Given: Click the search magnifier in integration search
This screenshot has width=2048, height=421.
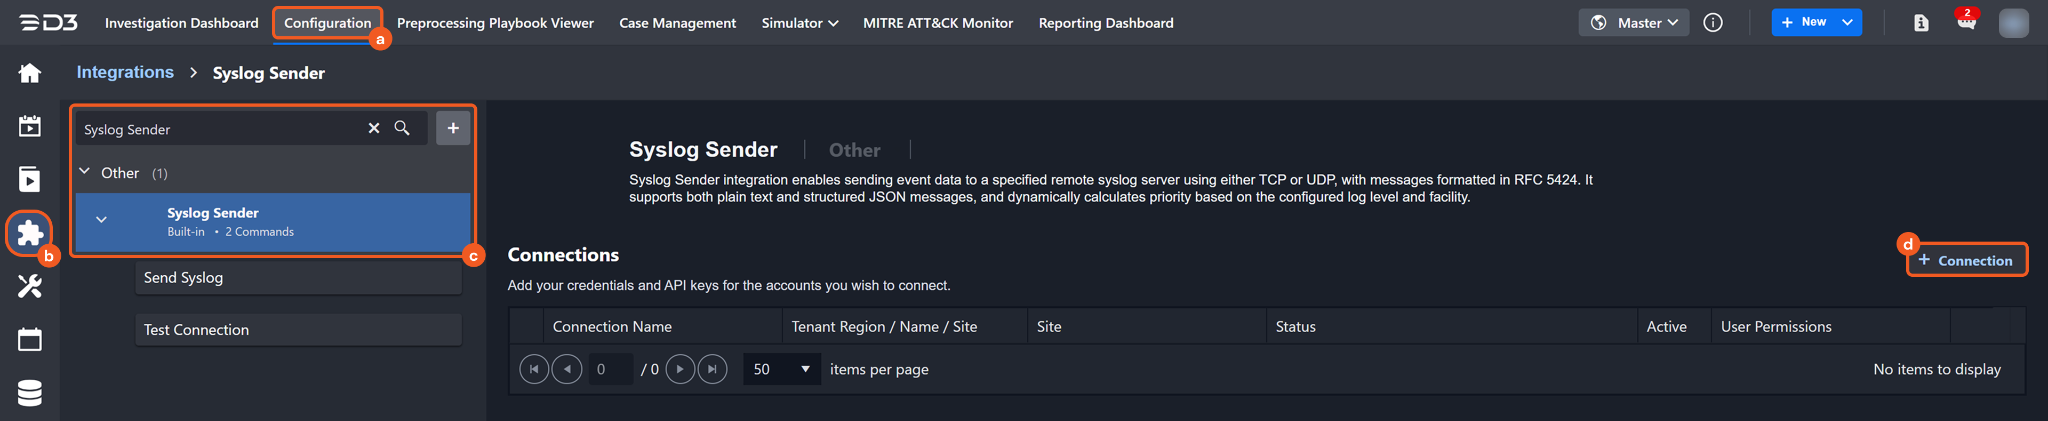Looking at the screenshot, I should 402,128.
